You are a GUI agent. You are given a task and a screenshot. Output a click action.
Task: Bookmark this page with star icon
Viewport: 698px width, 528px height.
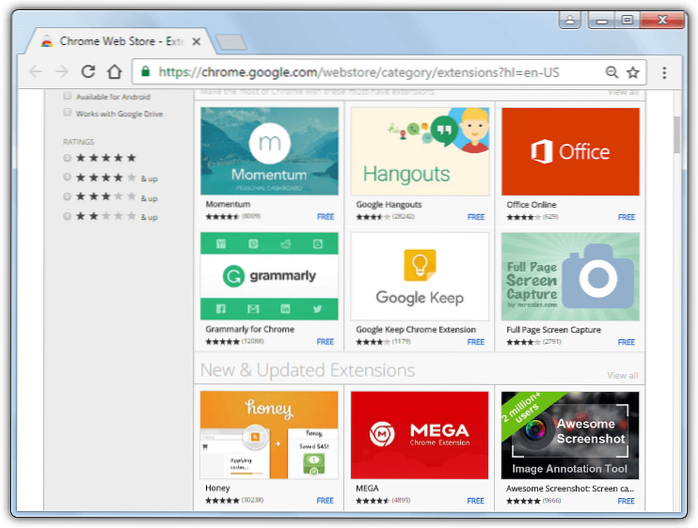coord(633,72)
